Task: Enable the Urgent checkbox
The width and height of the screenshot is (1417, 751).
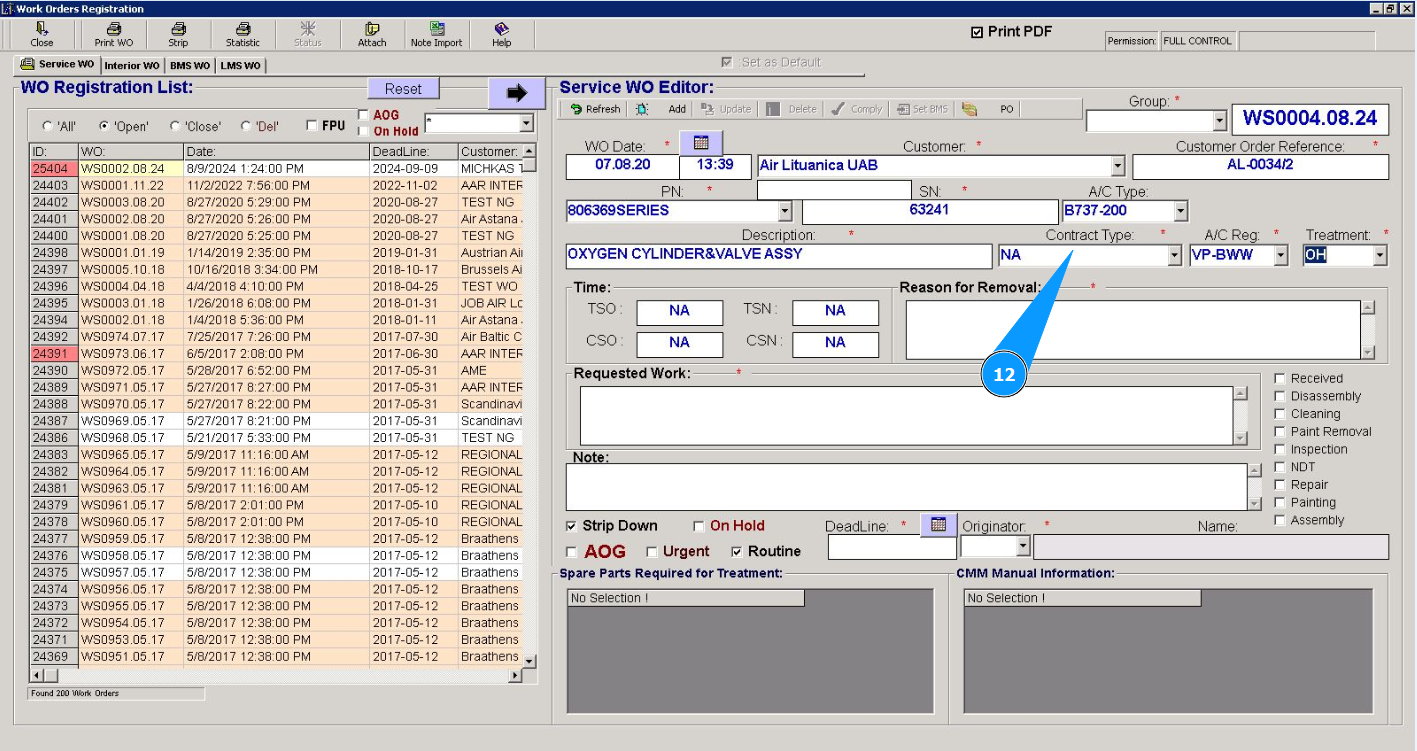Action: coord(652,552)
